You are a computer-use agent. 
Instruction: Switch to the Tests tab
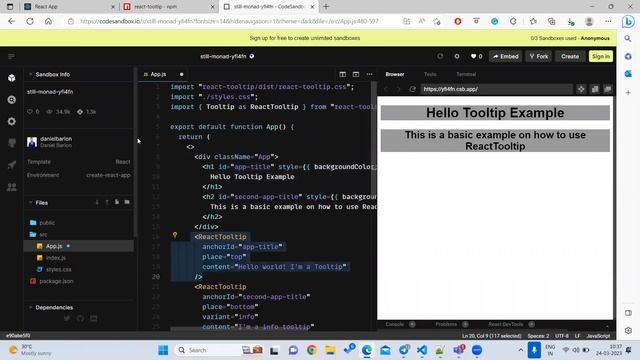(430, 74)
